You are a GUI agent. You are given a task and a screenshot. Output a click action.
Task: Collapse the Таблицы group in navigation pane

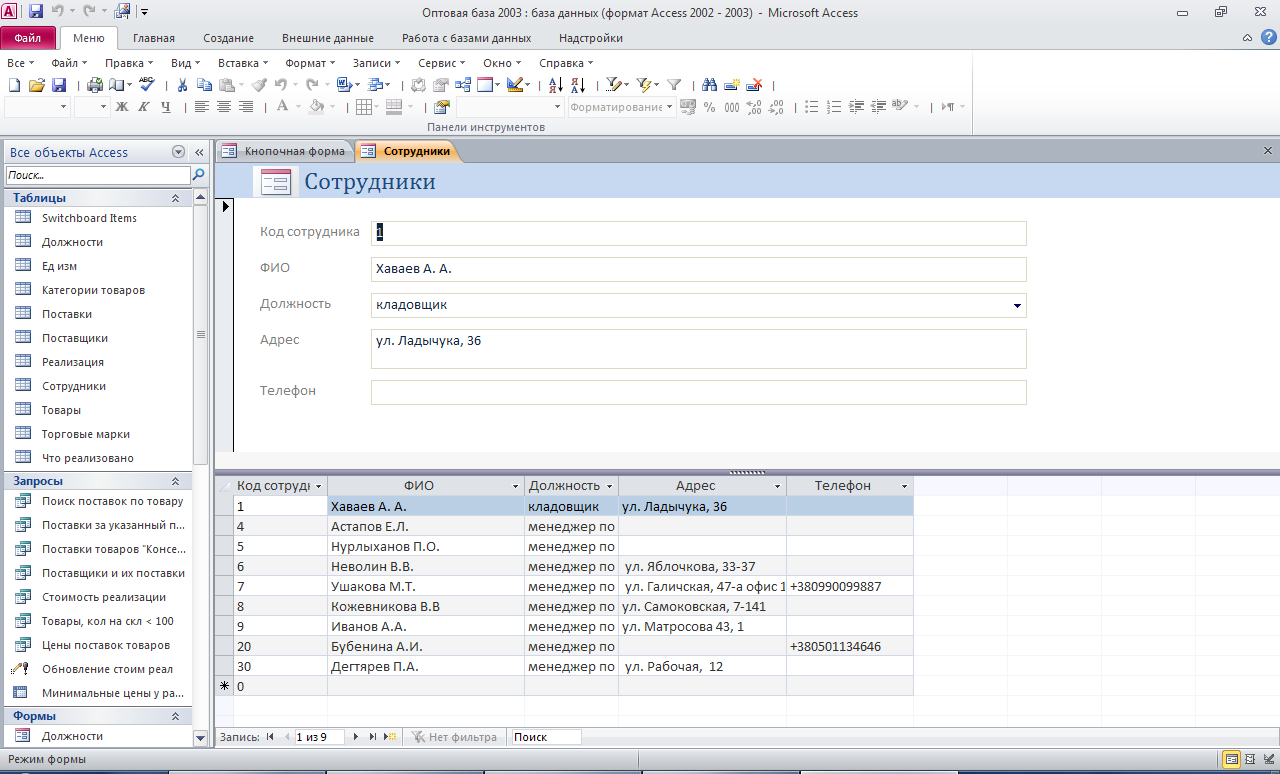(x=175, y=198)
